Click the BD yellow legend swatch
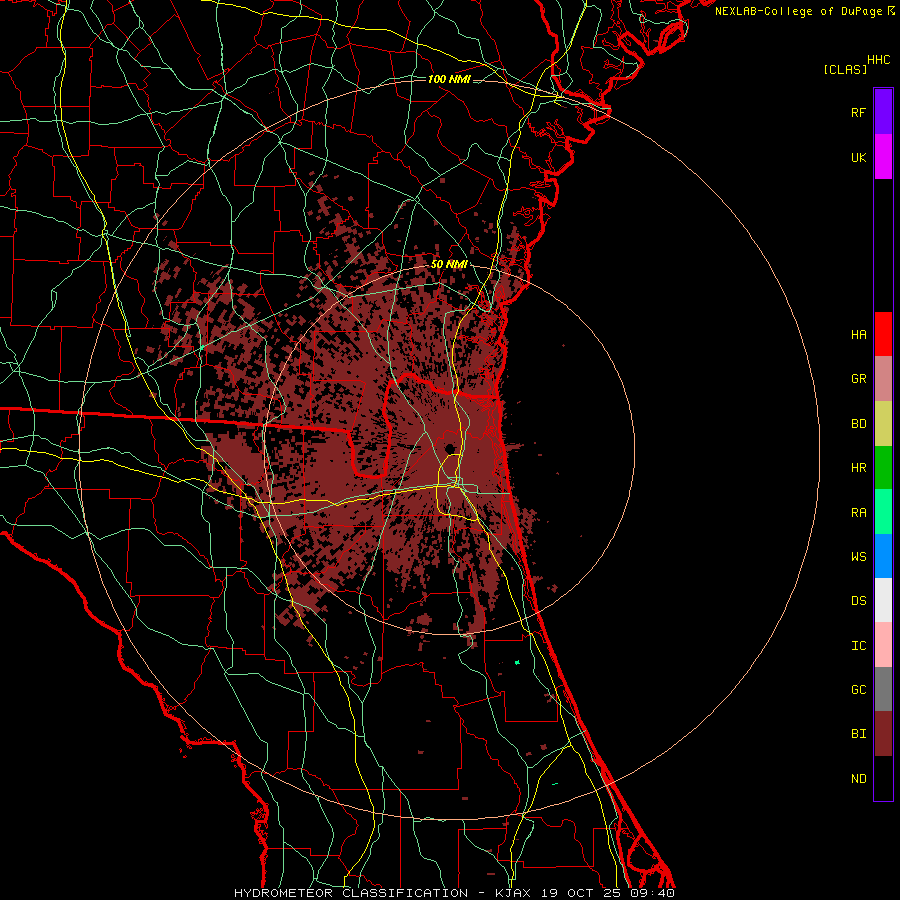Viewport: 900px width, 900px height. point(883,424)
